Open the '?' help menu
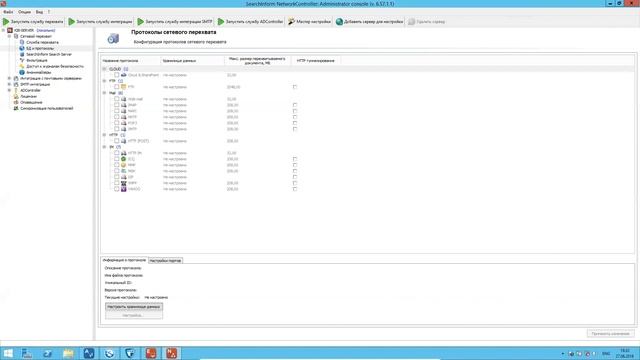Screen dimensions: 640x360 [x=49, y=12]
